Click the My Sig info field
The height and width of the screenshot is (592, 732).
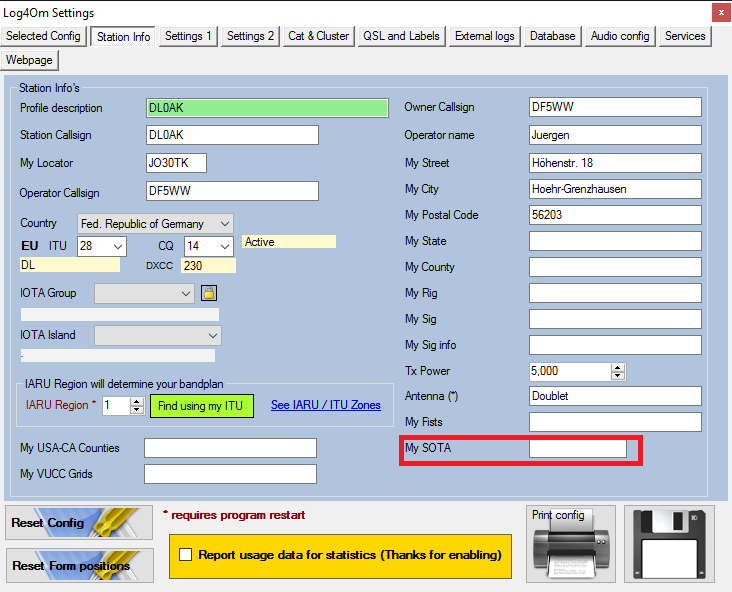coord(615,345)
